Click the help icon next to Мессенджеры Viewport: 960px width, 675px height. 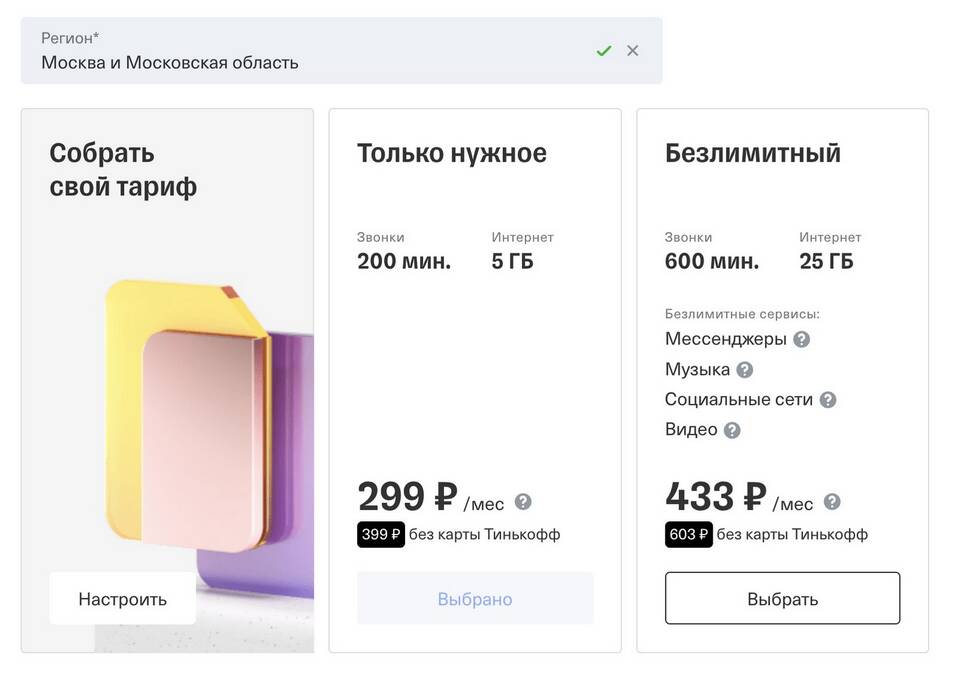[x=801, y=339]
